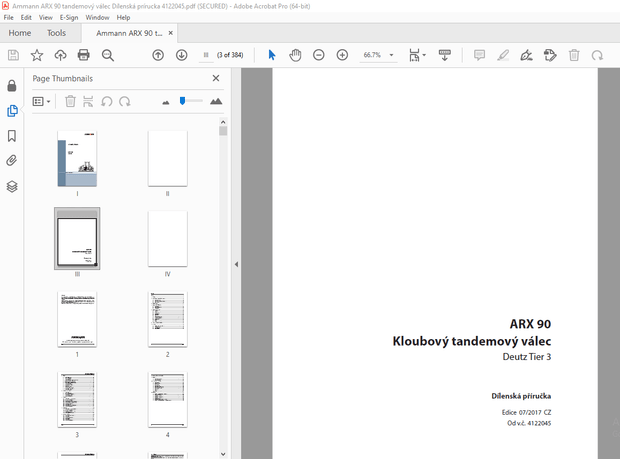Rotate pages clockwise in thumbnails panel
Screen dimensions: 620x459
125,102
